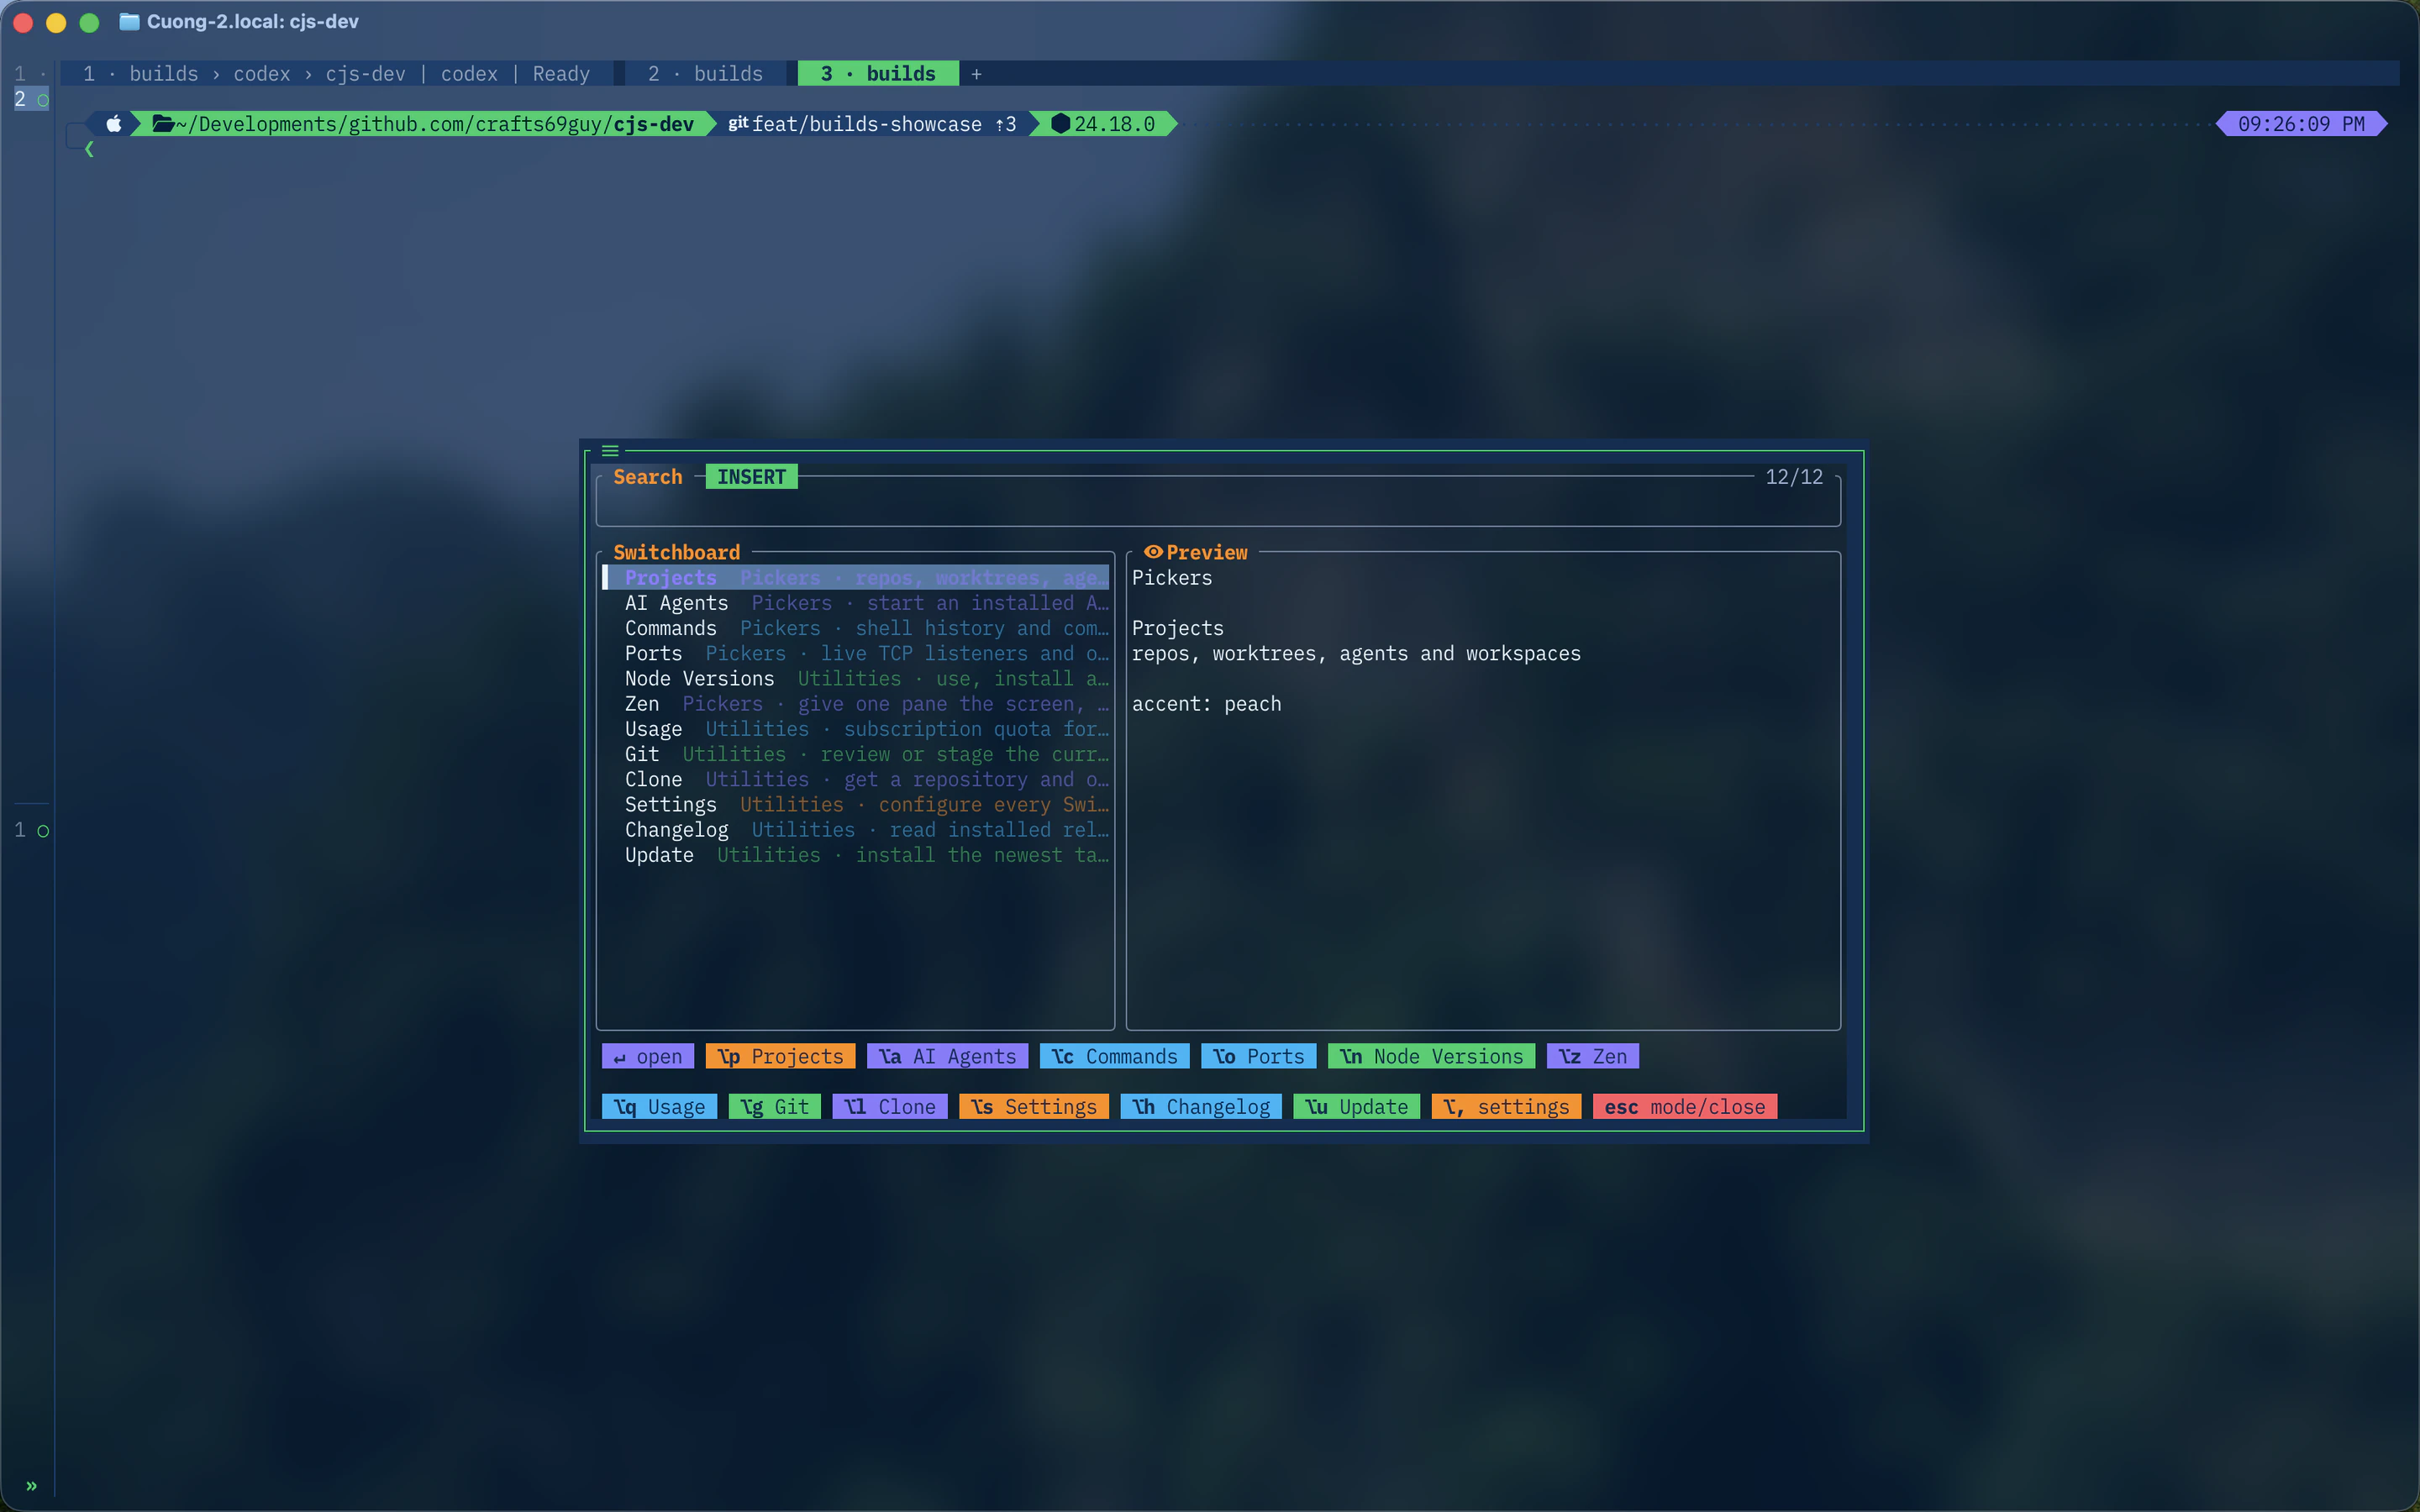Select the Projects row in Switchboard
2420x1512 pixels.
[x=855, y=578]
